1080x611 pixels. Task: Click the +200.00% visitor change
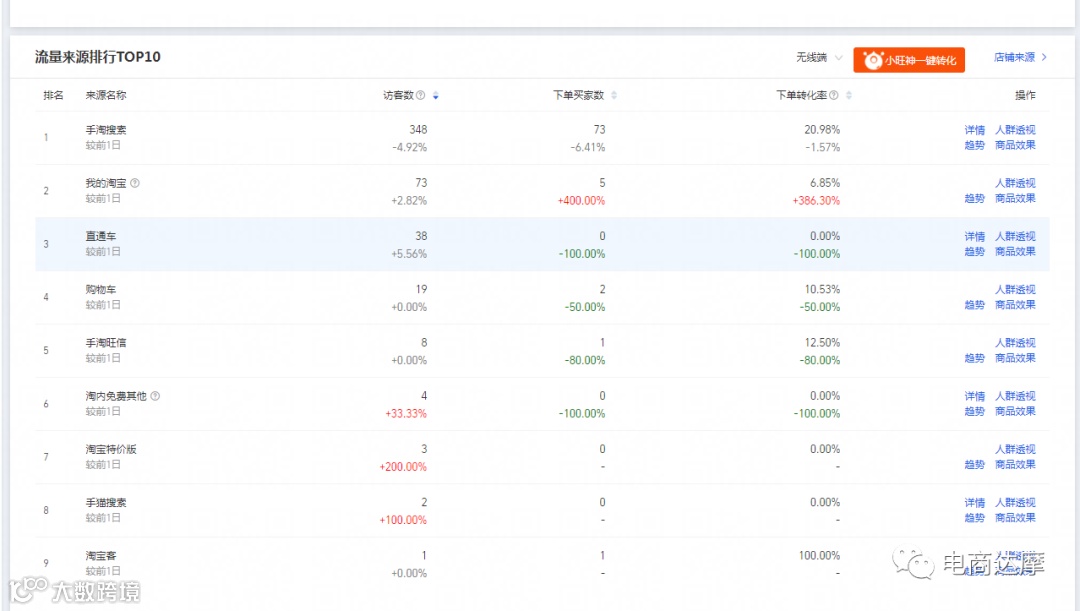(403, 466)
